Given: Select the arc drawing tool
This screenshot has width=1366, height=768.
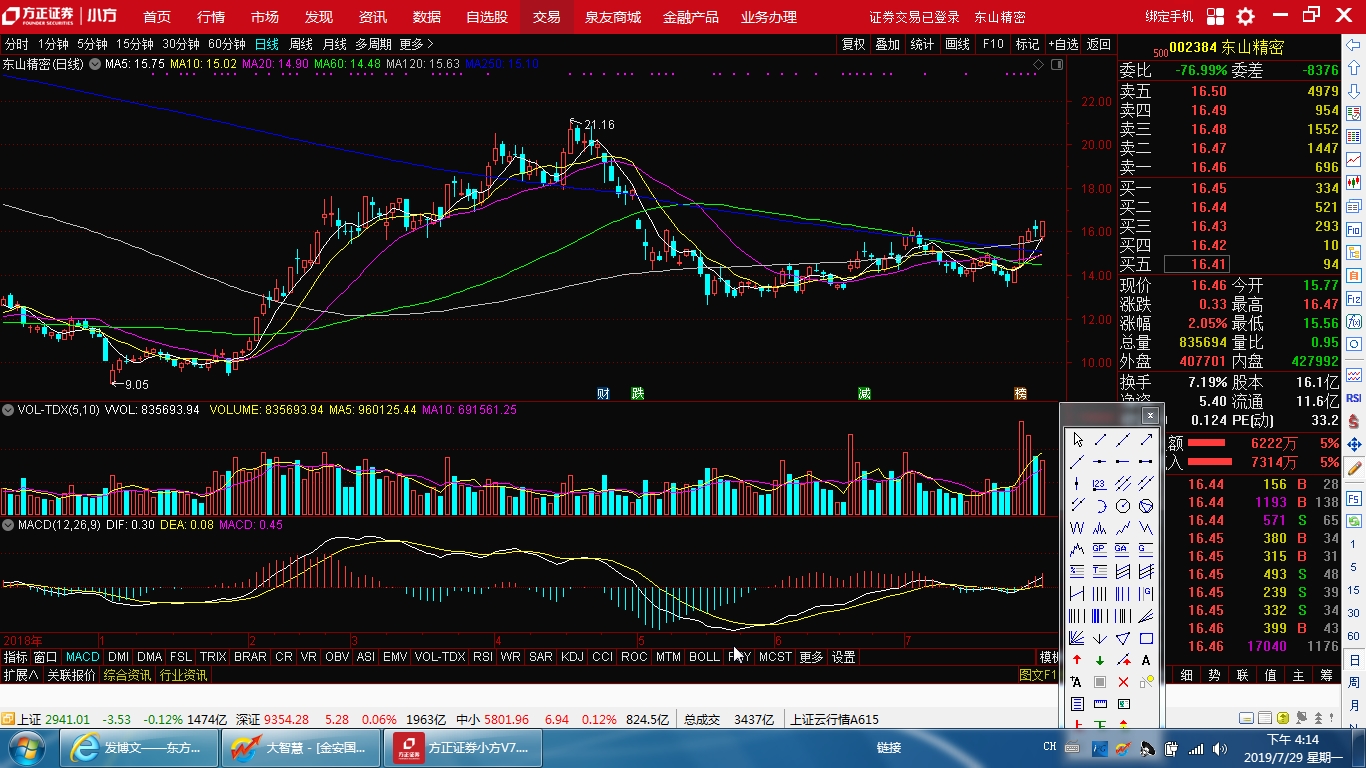Looking at the screenshot, I should 1100,505.
